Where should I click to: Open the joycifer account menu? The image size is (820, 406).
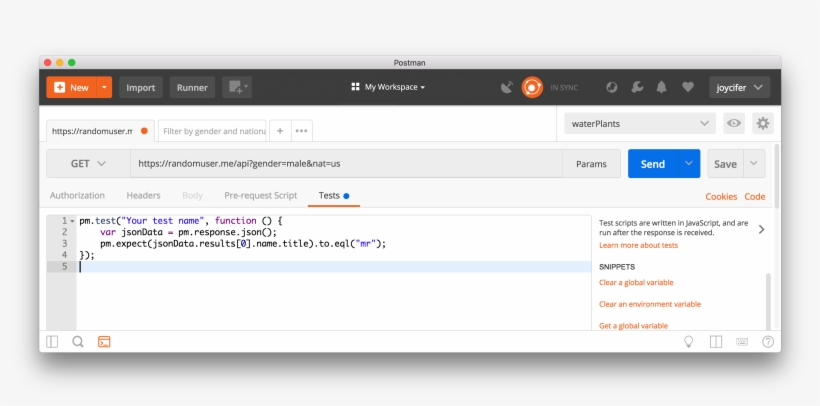click(739, 87)
